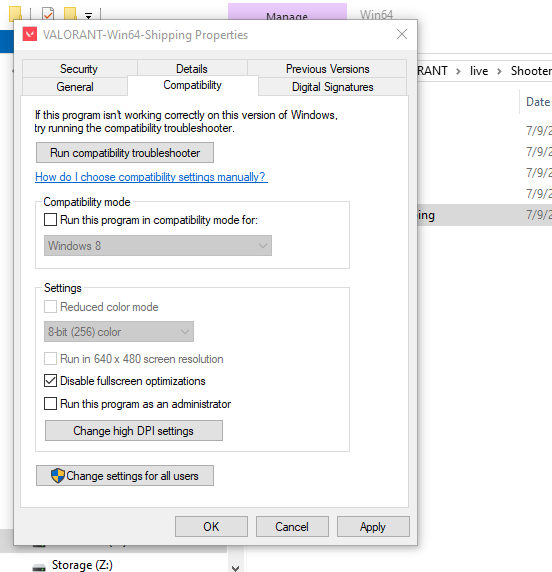Click the Apply button

(x=373, y=526)
